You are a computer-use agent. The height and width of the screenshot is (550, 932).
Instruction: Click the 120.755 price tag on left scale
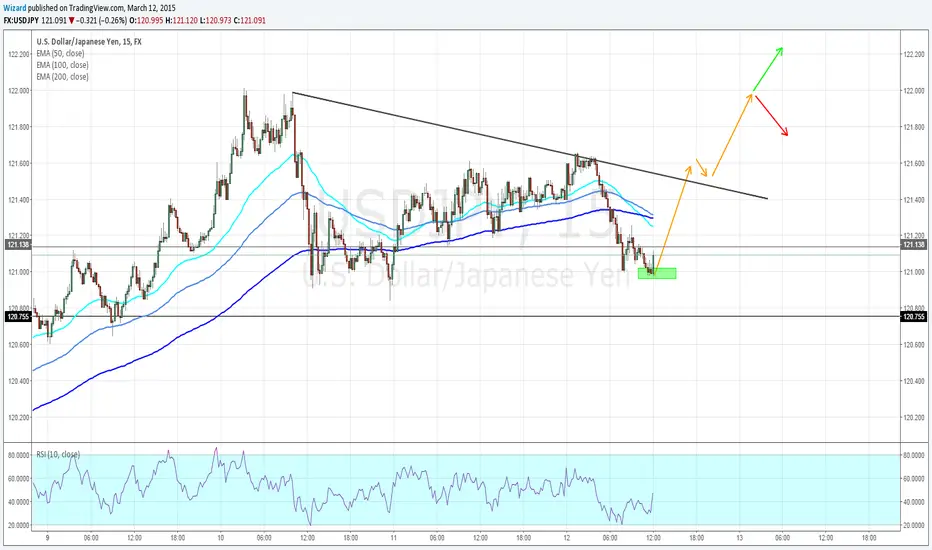pos(18,317)
